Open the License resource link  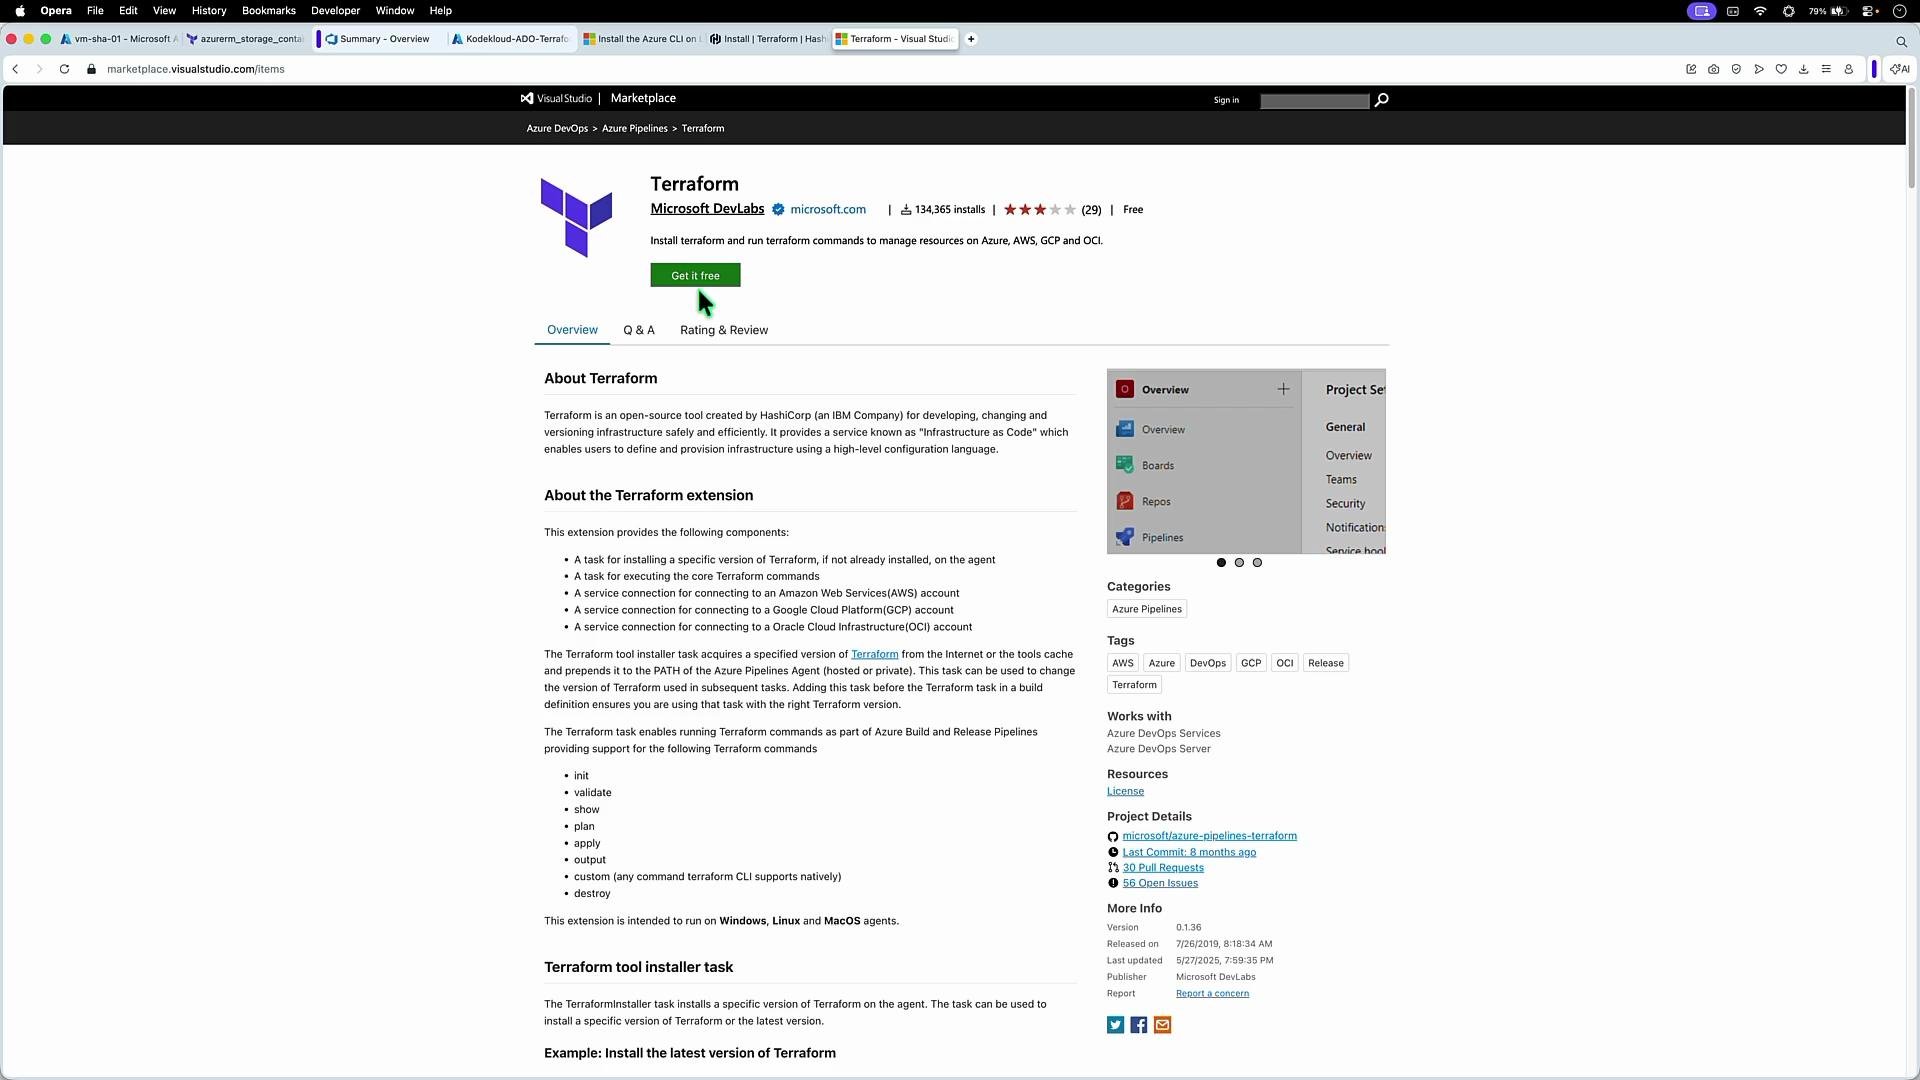pyautogui.click(x=1125, y=791)
